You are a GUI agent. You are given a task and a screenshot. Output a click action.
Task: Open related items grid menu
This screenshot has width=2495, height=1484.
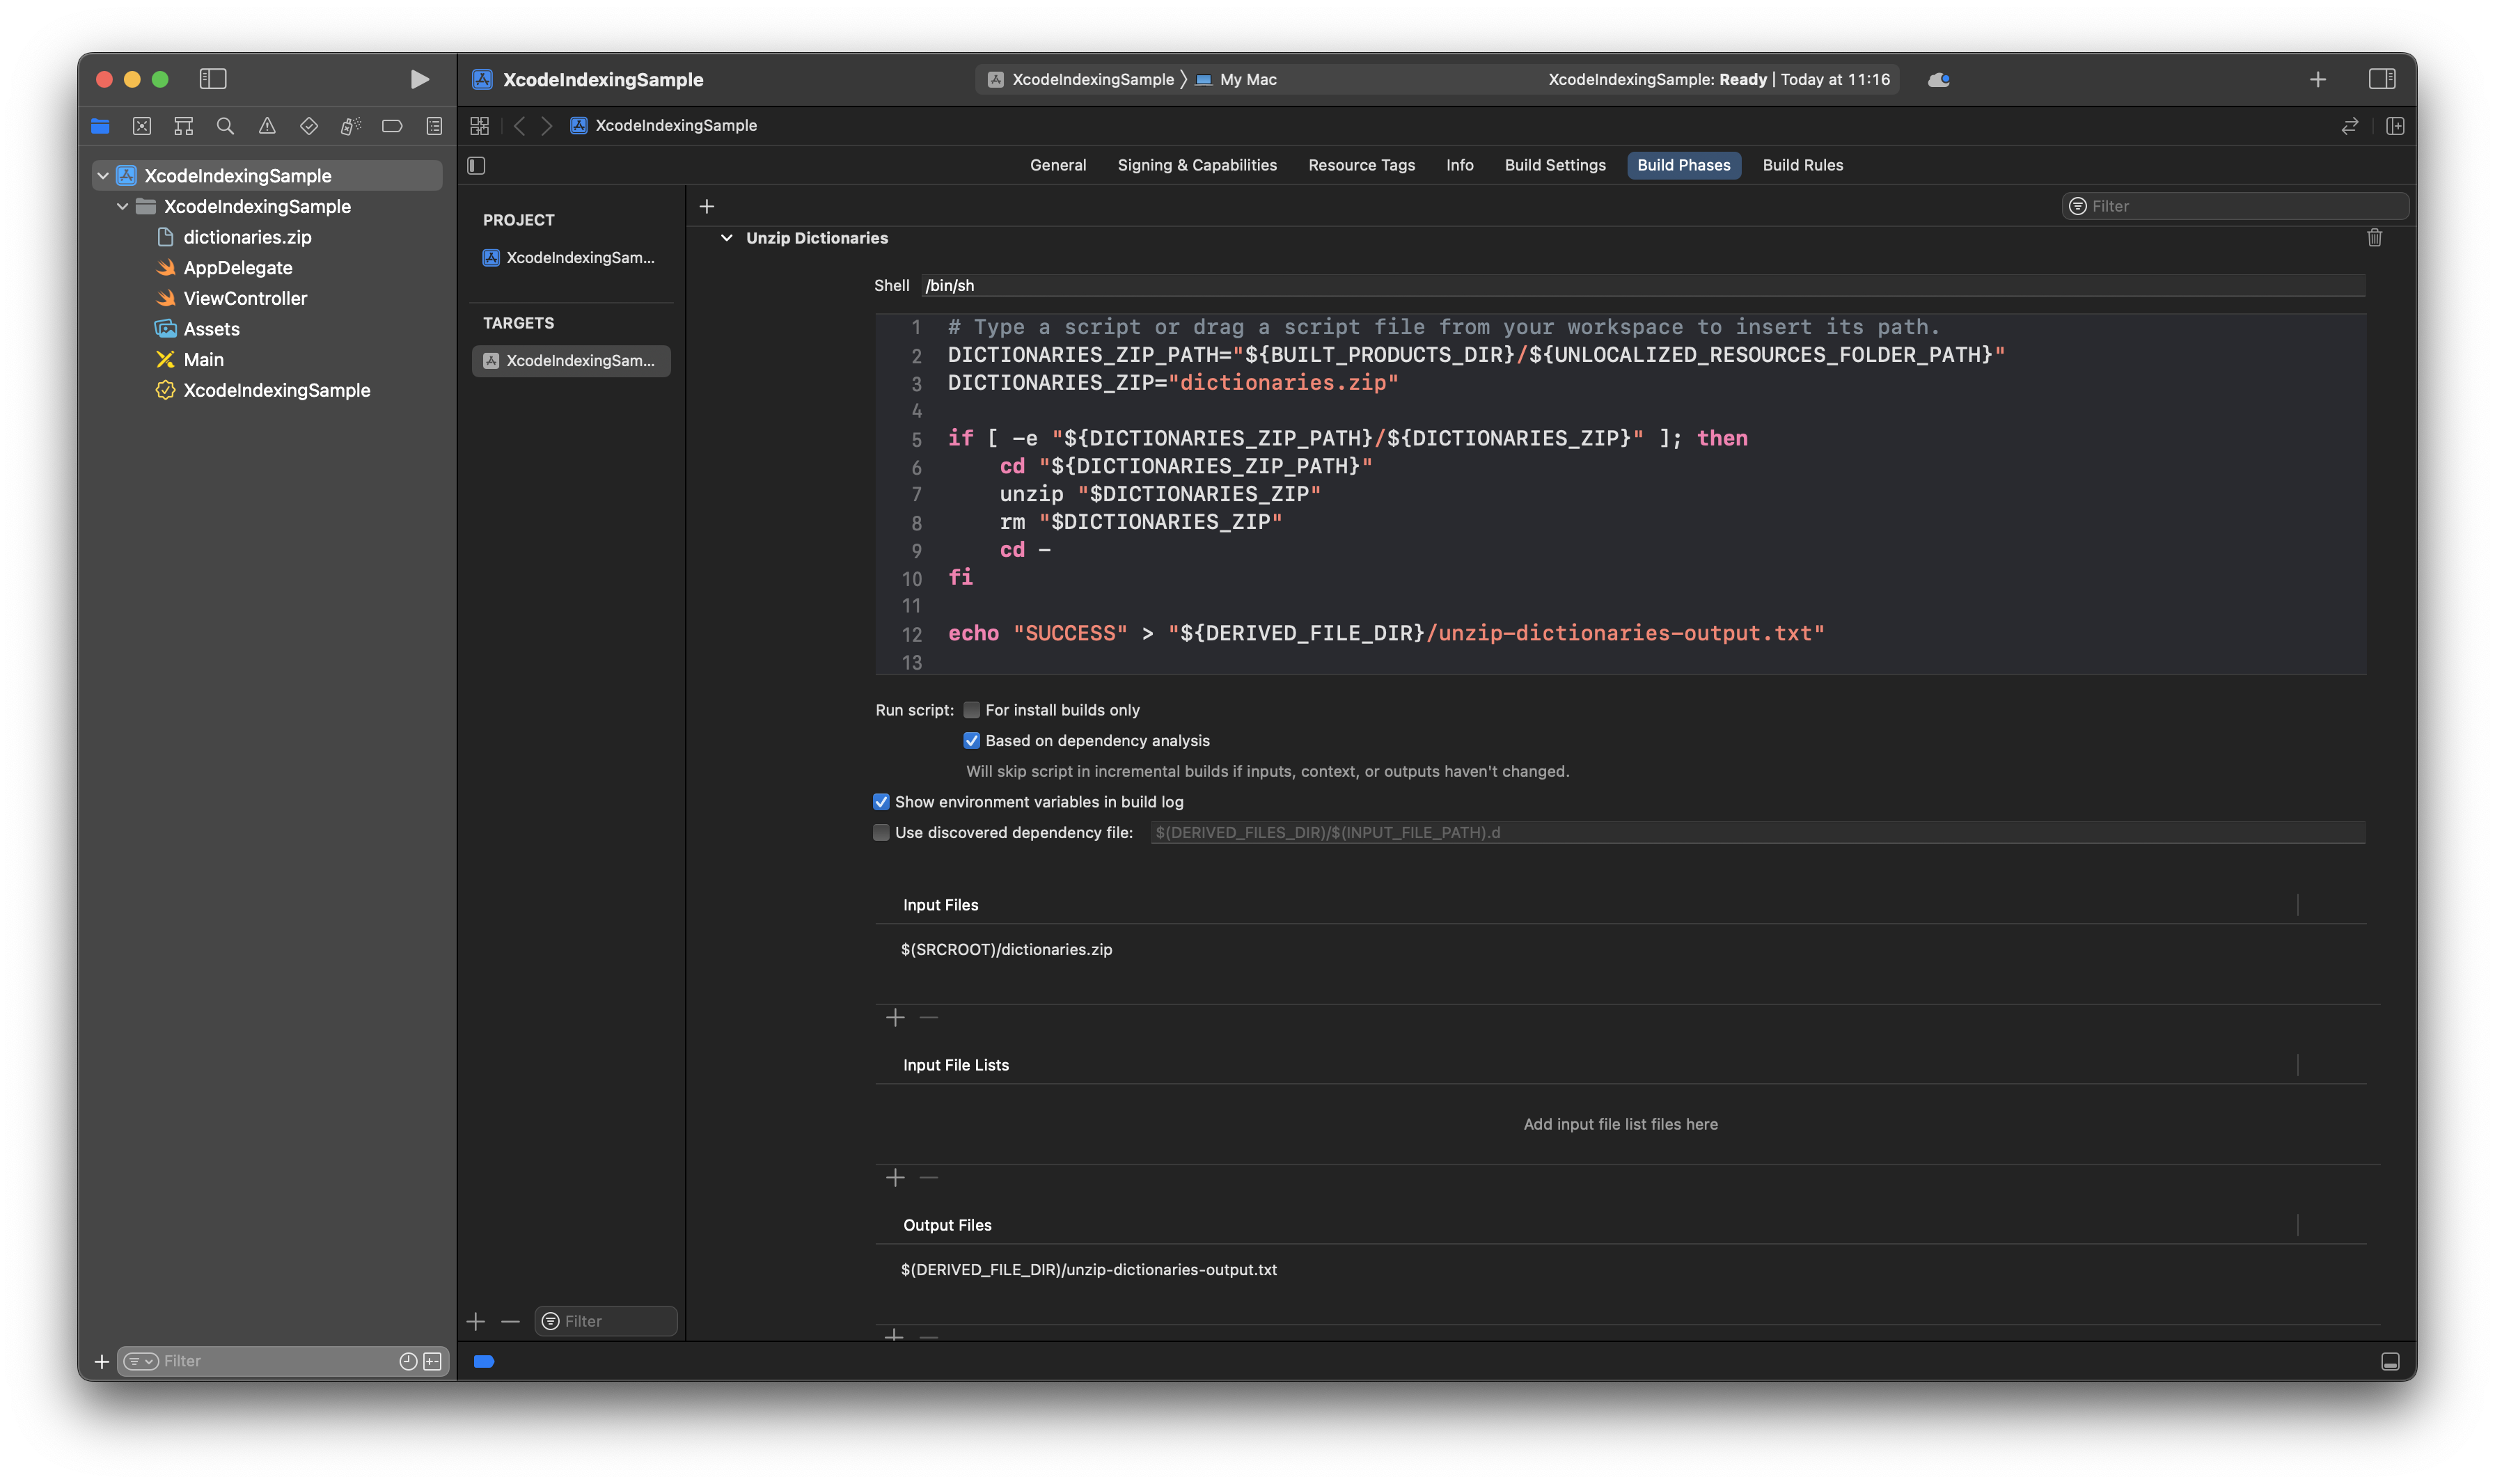480,126
